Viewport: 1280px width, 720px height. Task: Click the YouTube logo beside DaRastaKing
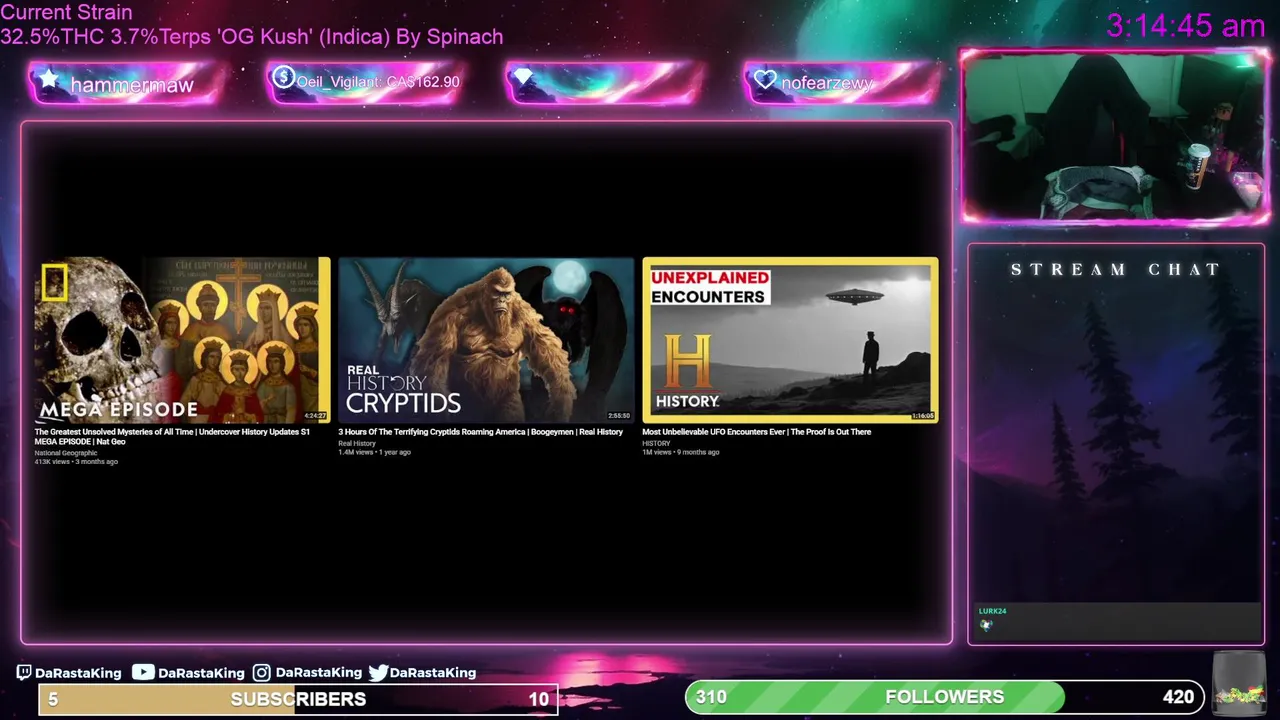click(143, 673)
